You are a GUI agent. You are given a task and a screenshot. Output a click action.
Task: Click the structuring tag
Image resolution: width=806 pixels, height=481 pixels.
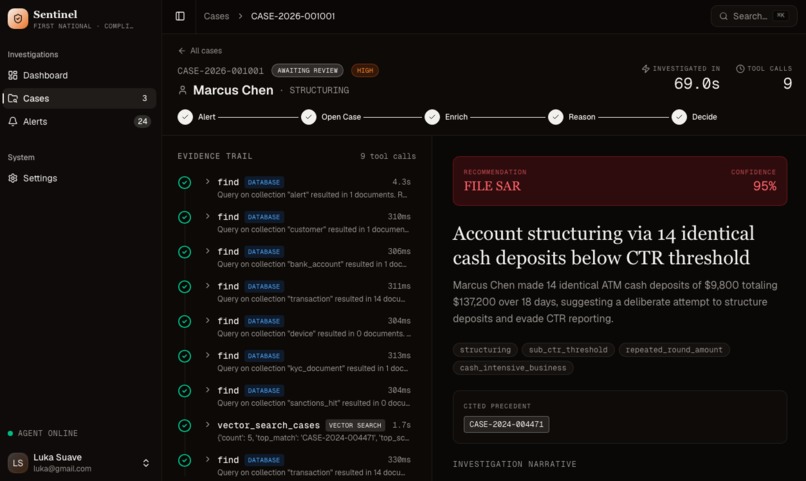(485, 349)
